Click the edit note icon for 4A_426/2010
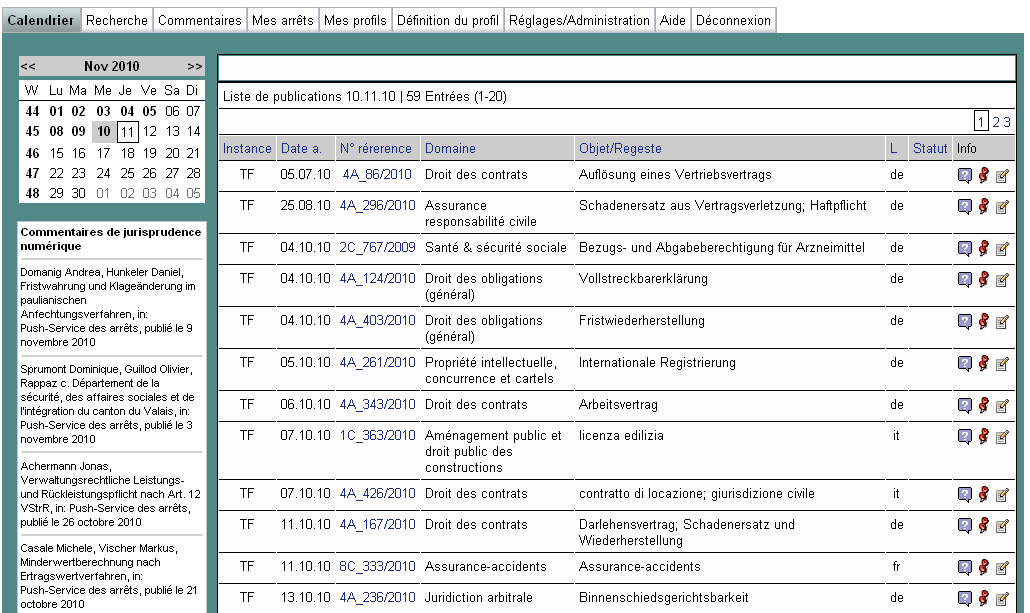This screenshot has width=1030, height=613. tap(1002, 494)
